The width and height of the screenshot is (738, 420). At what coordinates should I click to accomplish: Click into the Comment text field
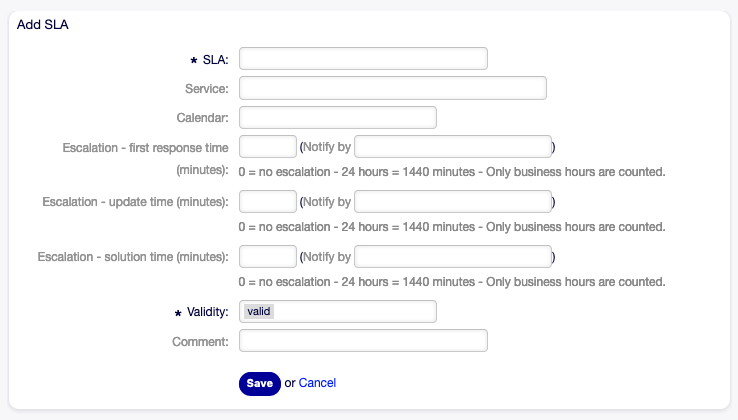coord(363,341)
